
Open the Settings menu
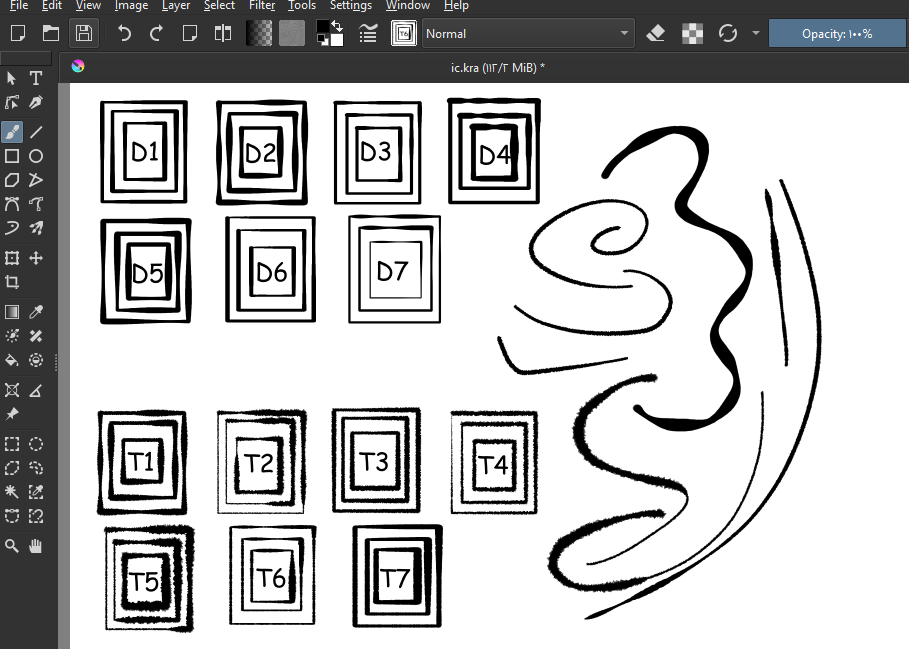350,6
